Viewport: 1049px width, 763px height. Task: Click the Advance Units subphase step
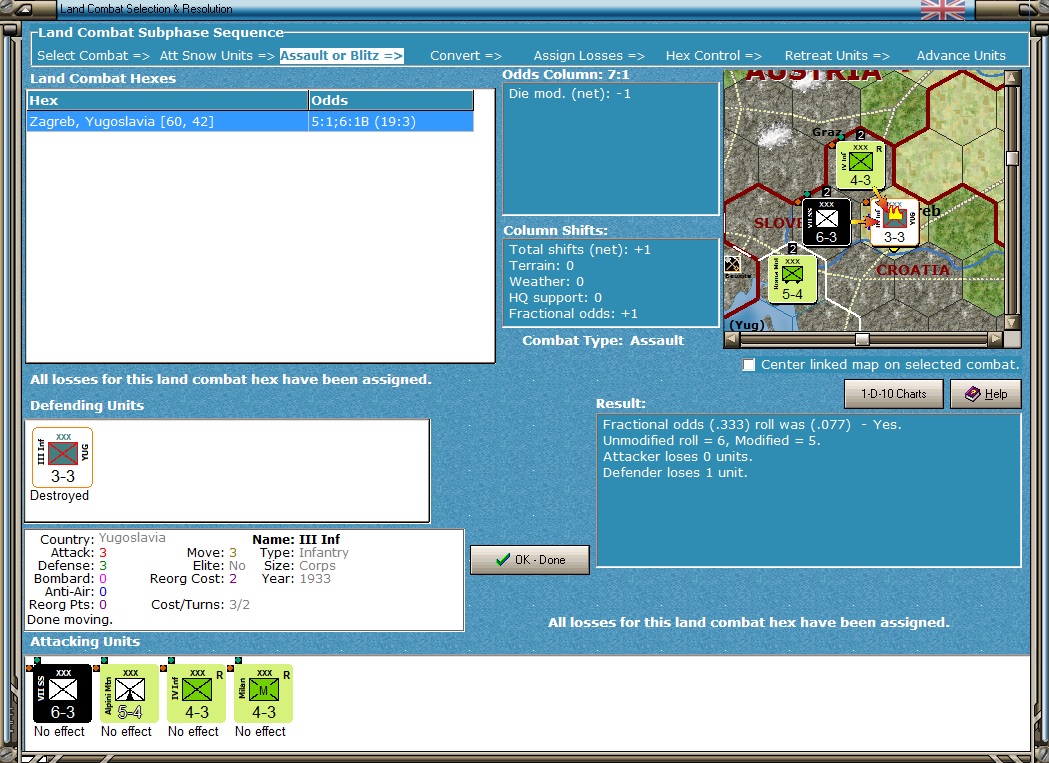coord(961,56)
